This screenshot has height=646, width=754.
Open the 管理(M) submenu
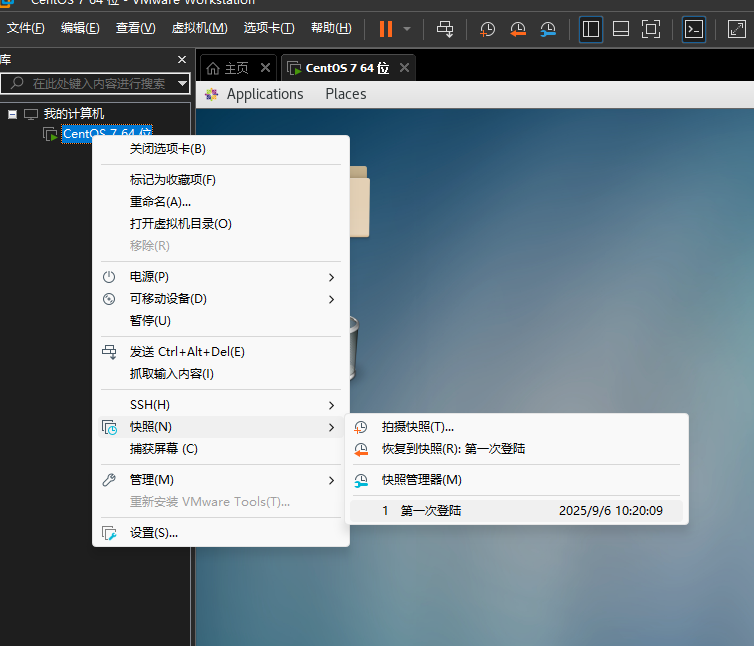[x=221, y=480]
